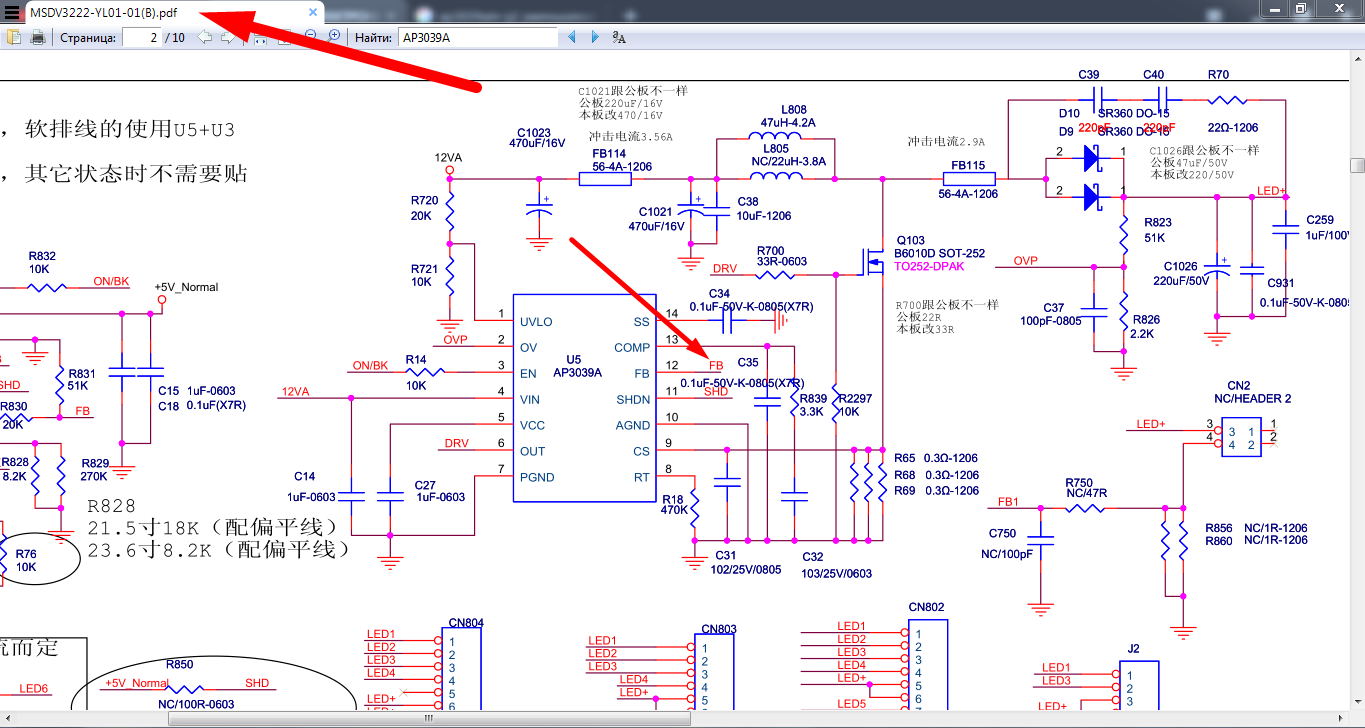Click the COMP pin name on U5

coord(632,348)
